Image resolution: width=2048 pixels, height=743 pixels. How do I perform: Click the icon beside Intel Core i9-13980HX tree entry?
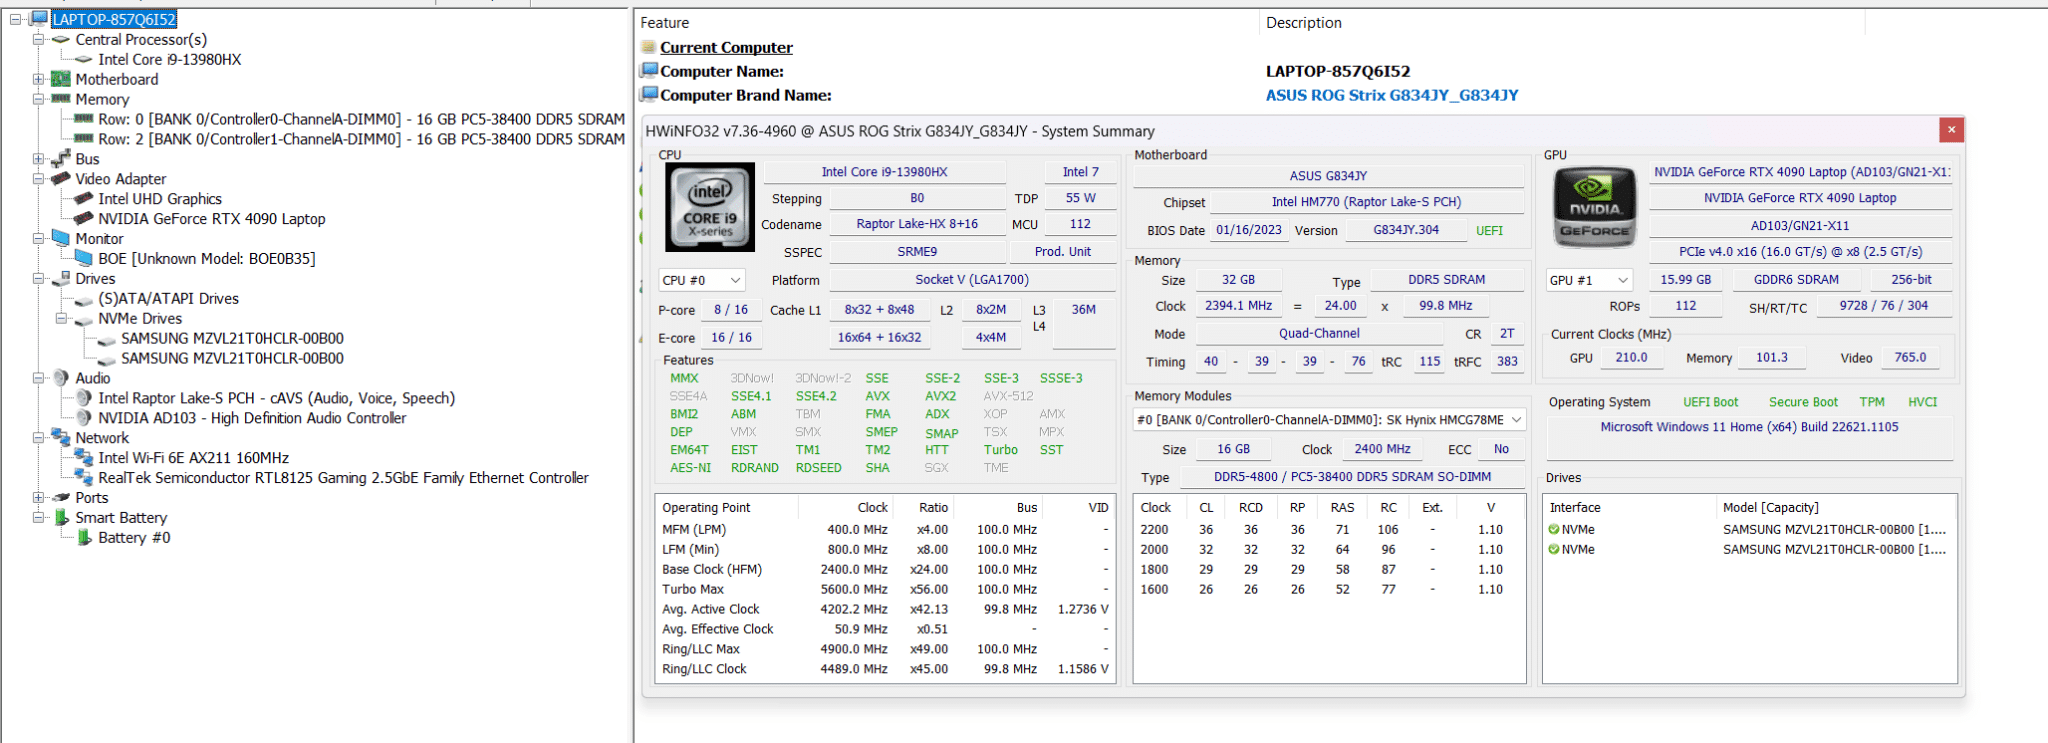pos(84,59)
